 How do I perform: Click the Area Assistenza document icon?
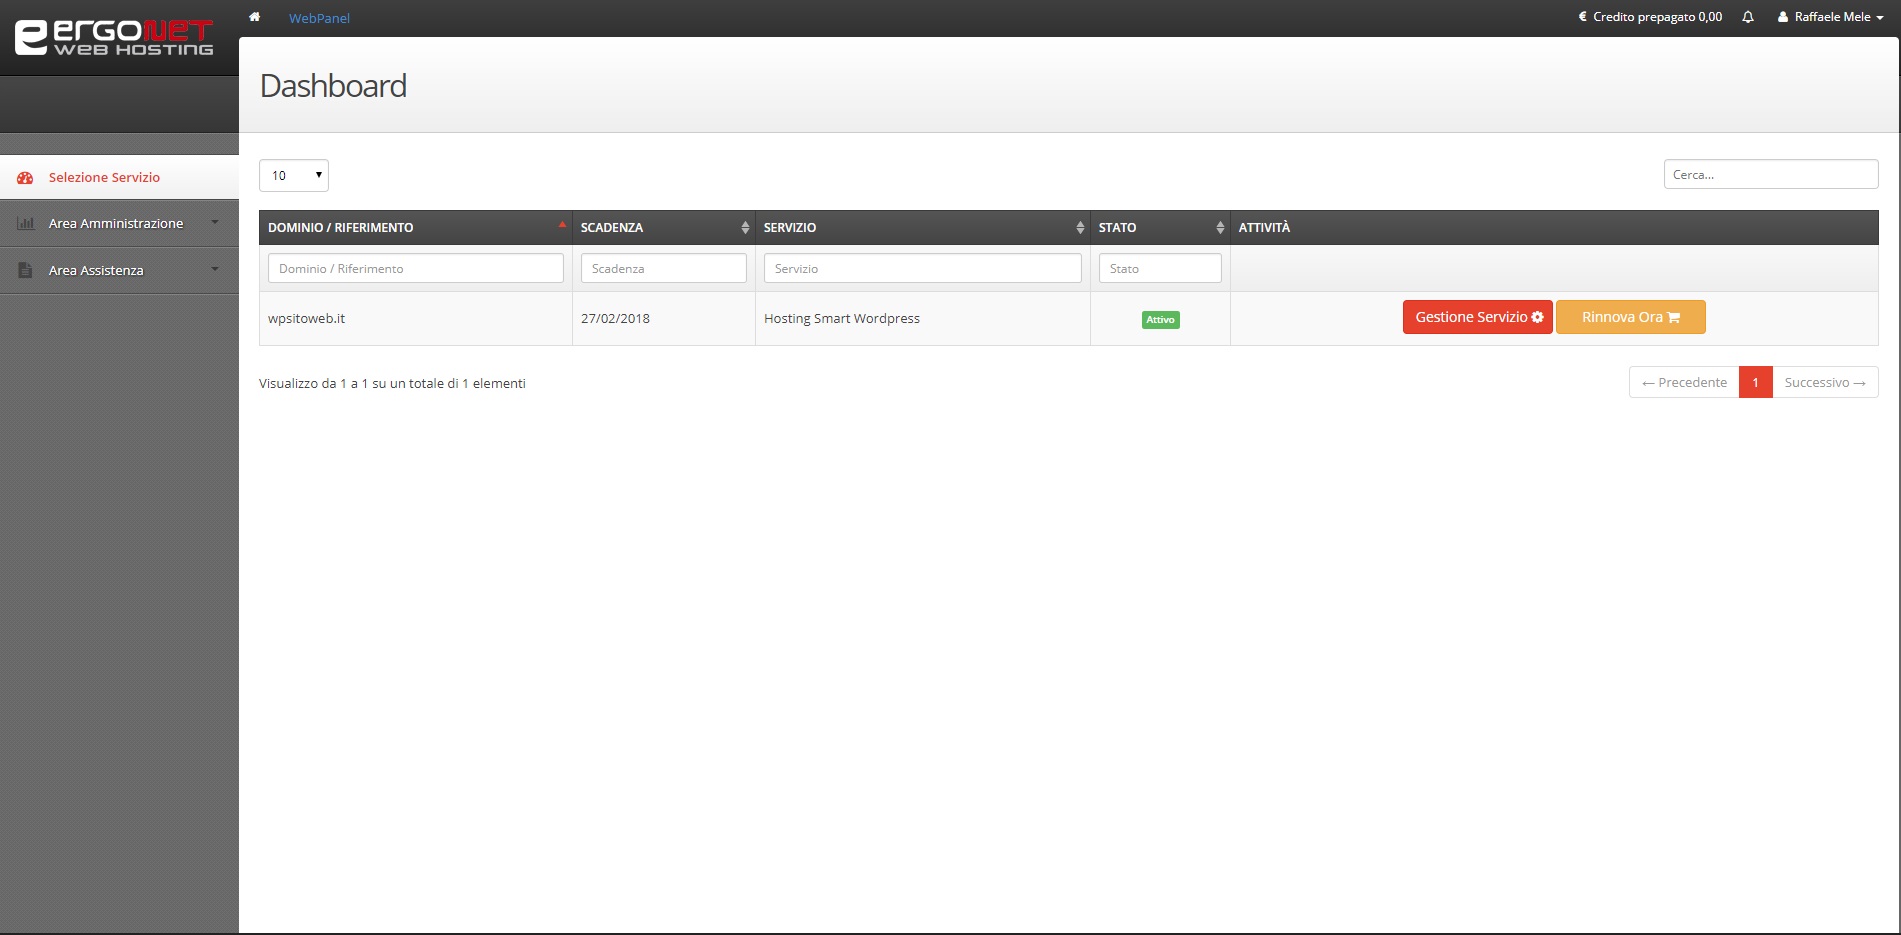[x=25, y=271]
